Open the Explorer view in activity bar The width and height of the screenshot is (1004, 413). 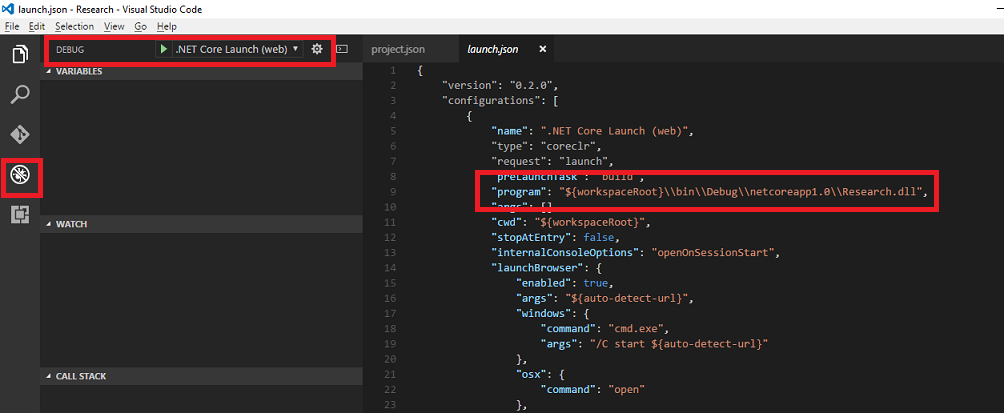tap(20, 54)
